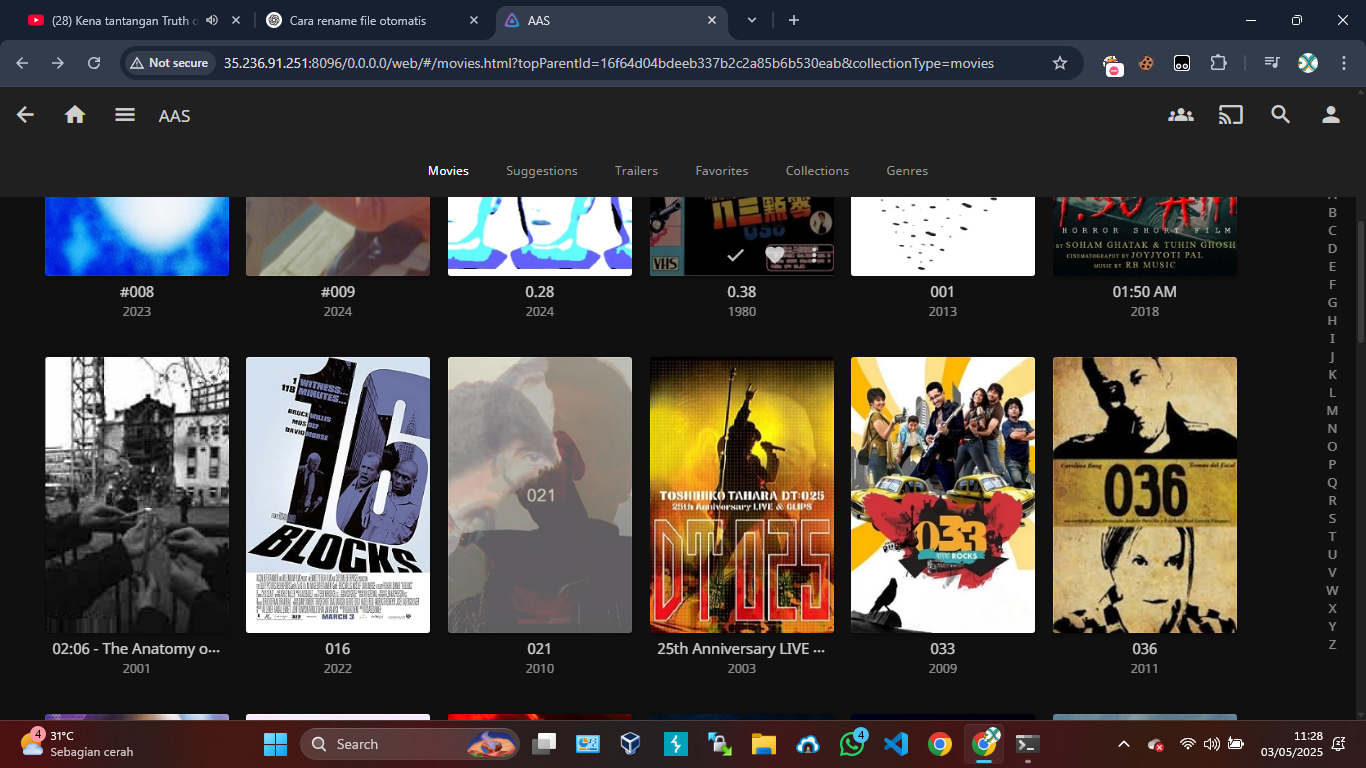Open the DT 025 concert poster
This screenshot has height=768, width=1366.
click(x=741, y=495)
